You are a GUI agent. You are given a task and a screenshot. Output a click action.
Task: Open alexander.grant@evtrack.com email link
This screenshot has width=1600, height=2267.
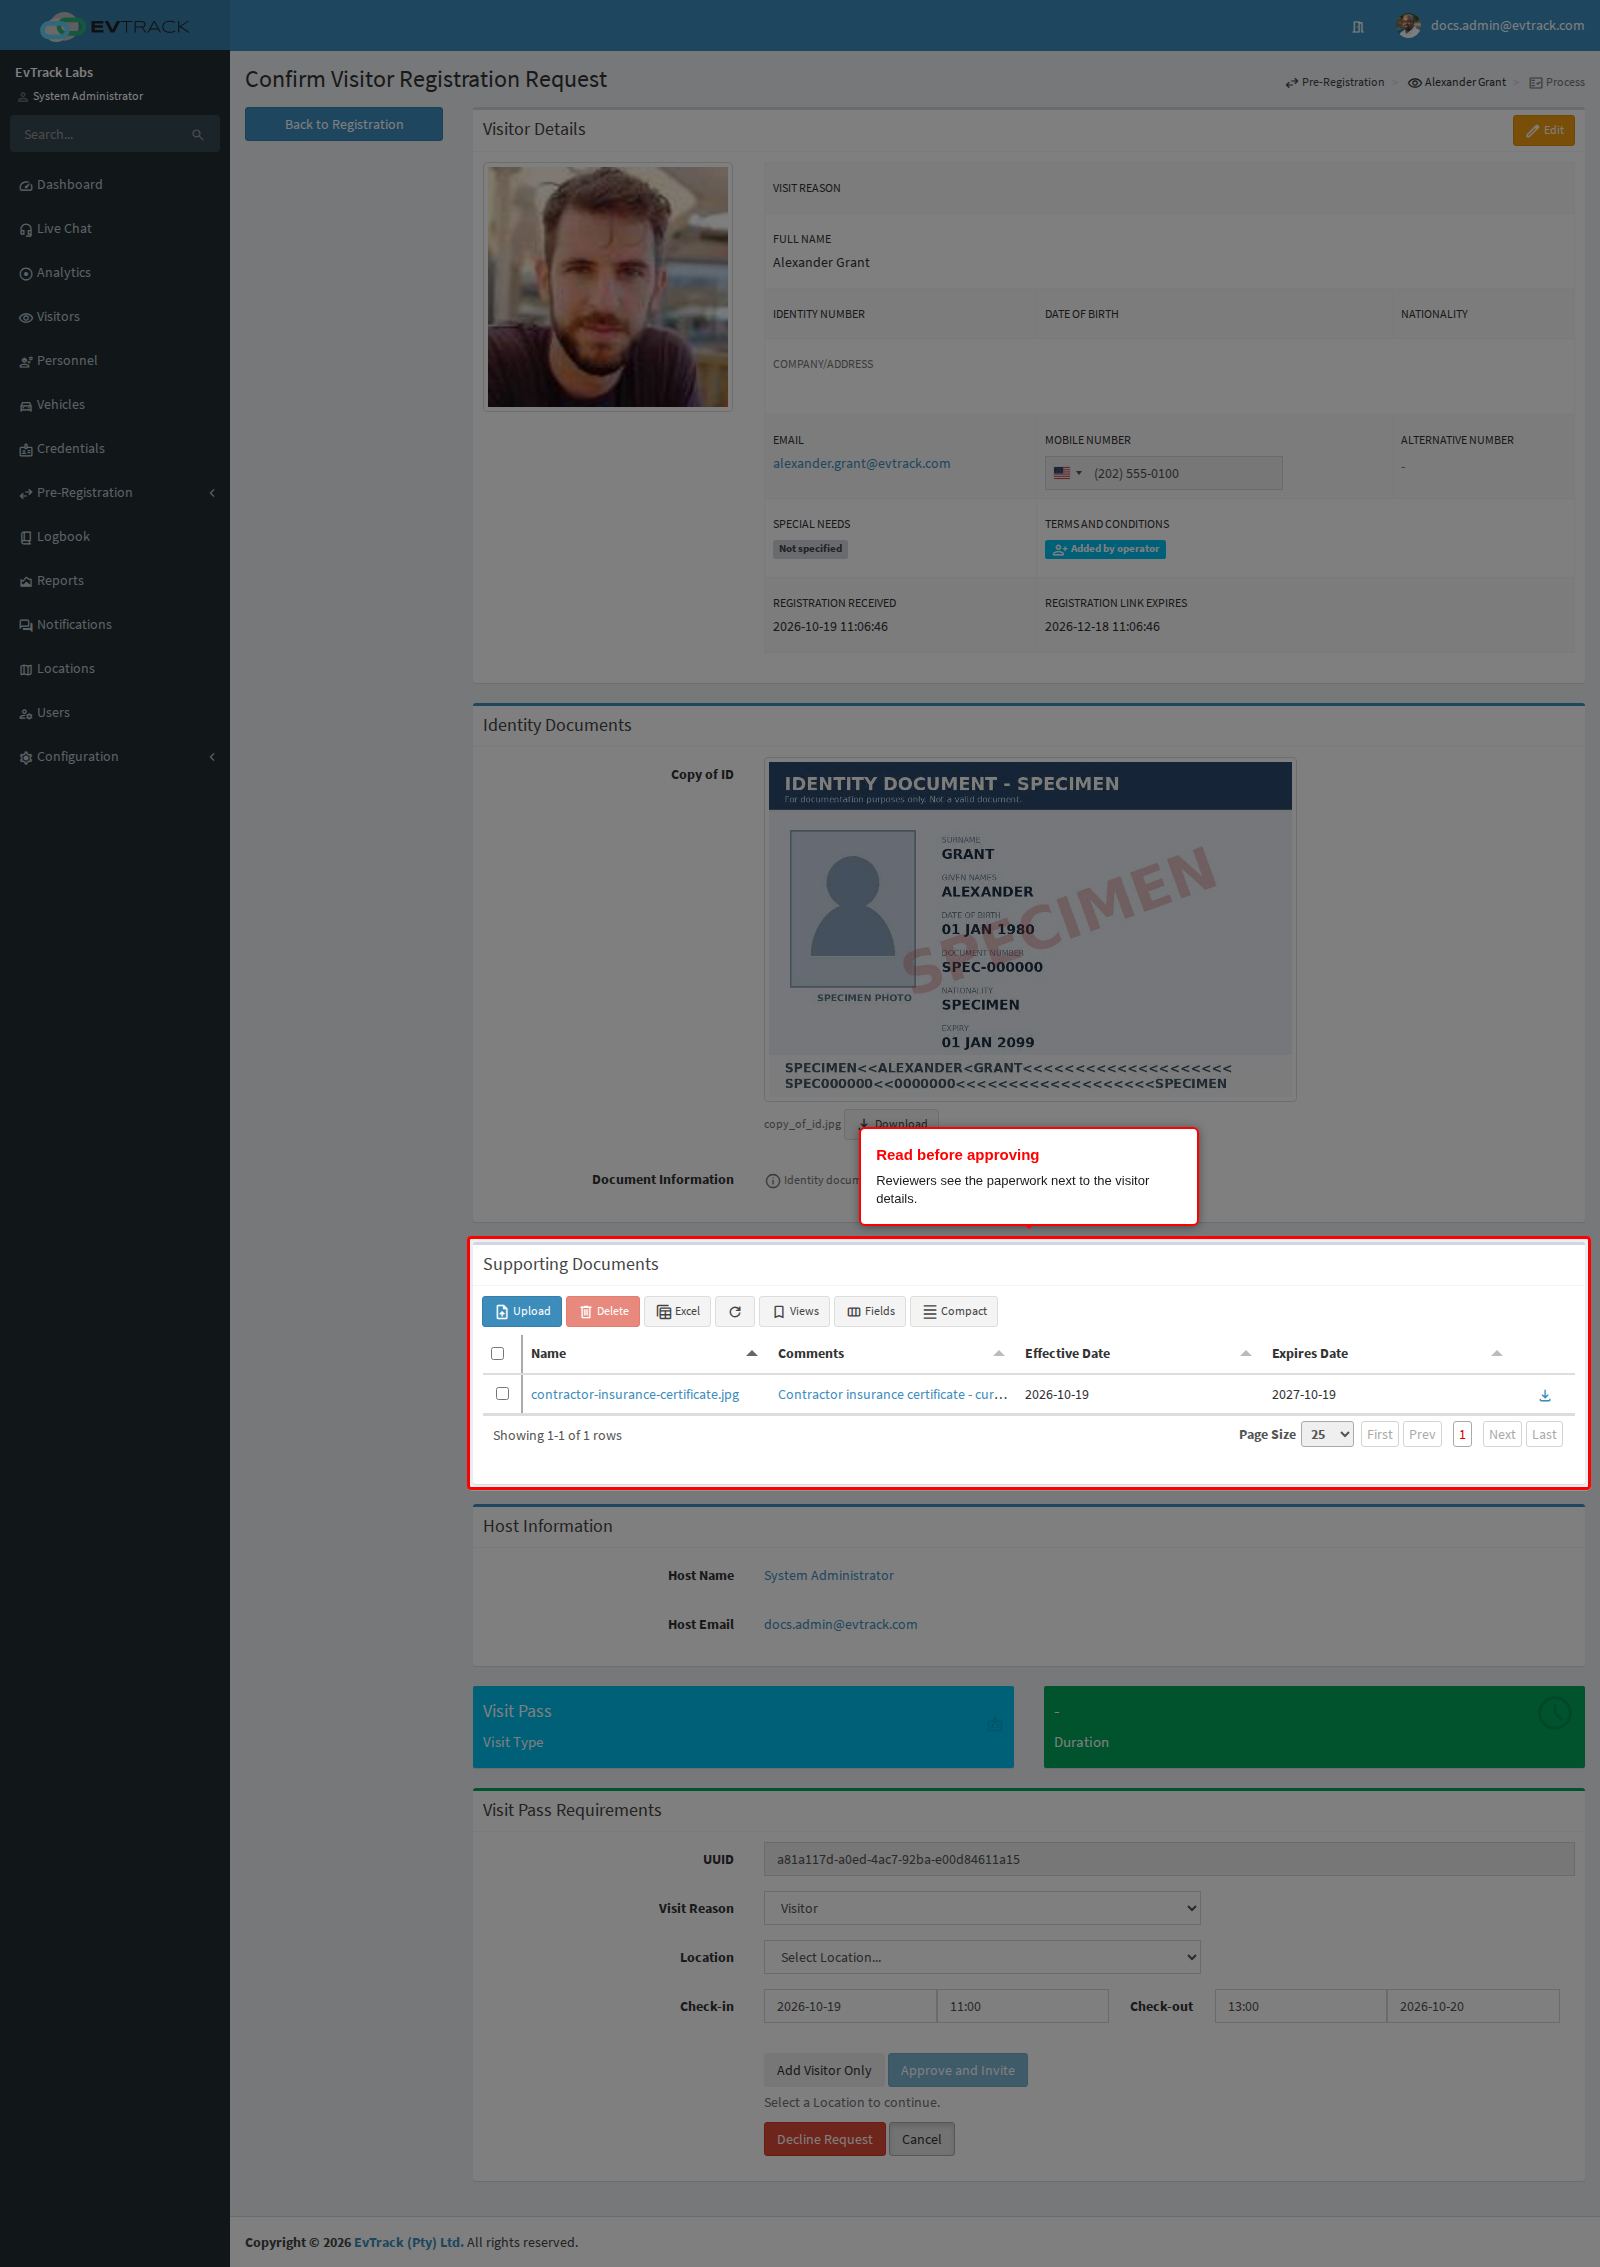[862, 464]
